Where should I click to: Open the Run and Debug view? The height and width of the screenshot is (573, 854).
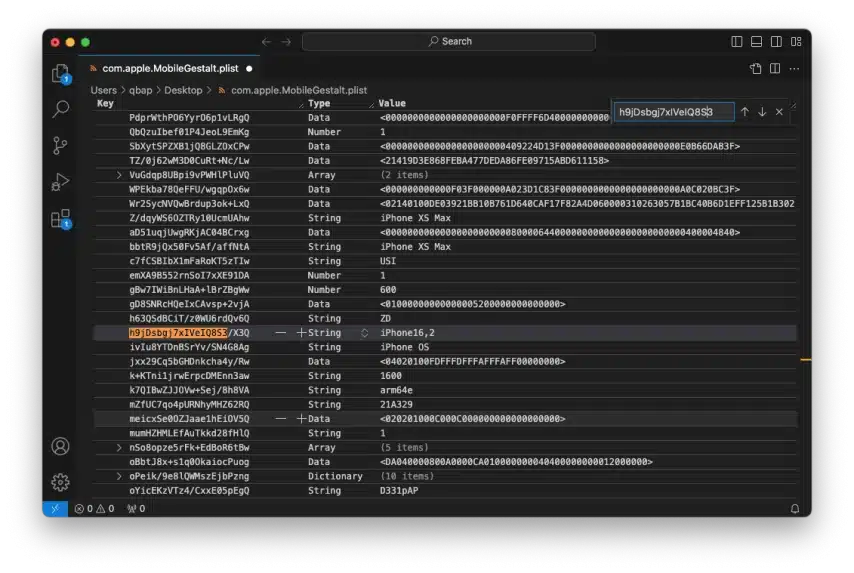point(60,182)
